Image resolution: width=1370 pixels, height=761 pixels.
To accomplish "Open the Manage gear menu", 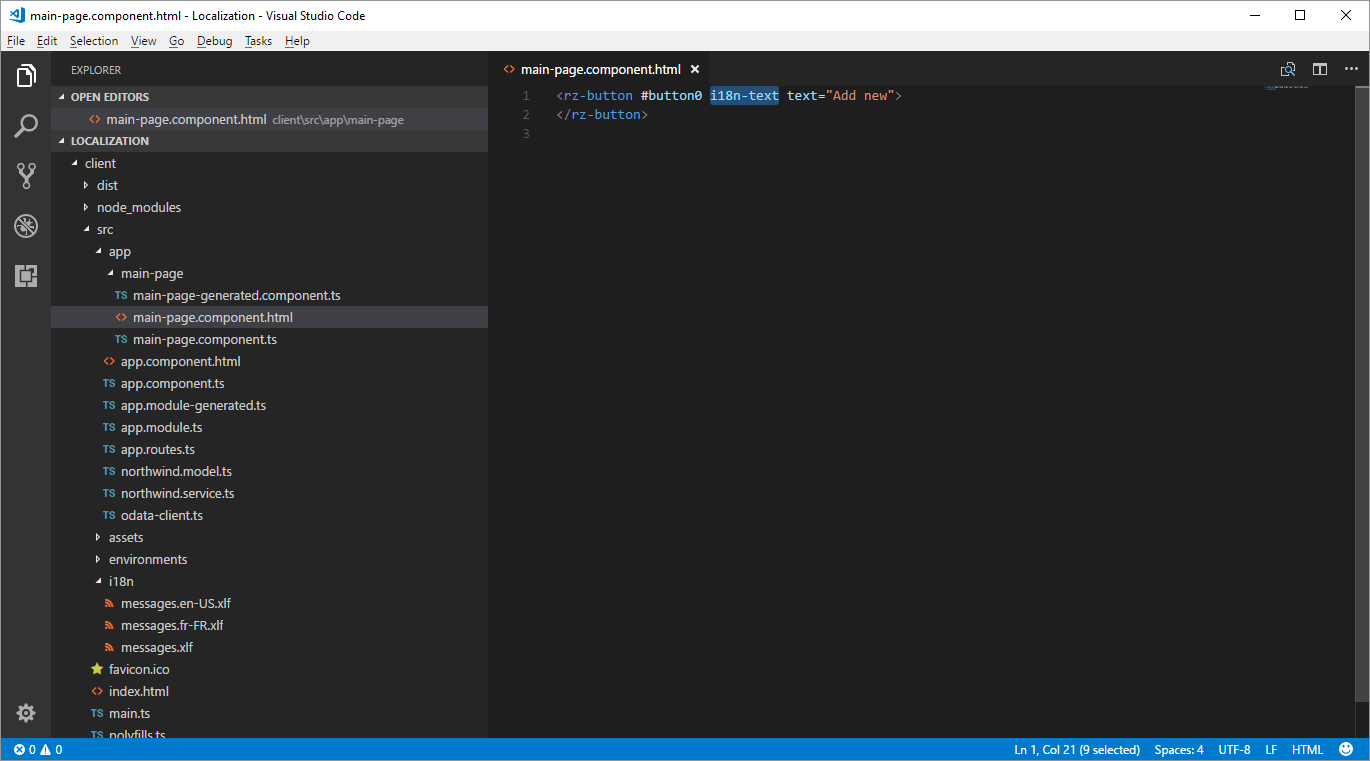I will (26, 713).
